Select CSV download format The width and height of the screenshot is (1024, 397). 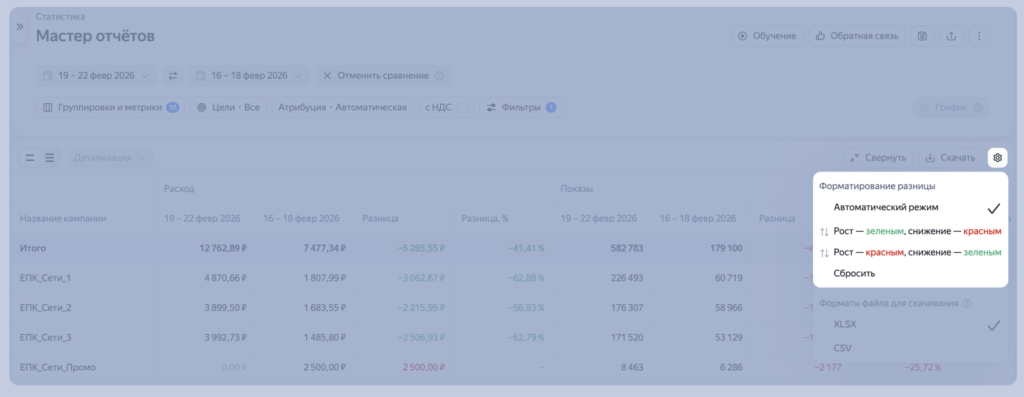tap(910, 348)
